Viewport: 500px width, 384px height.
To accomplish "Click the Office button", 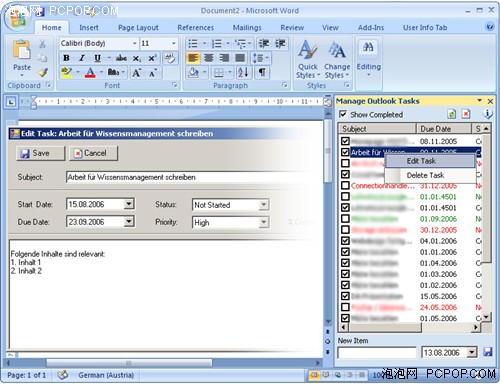I will click(x=17, y=19).
